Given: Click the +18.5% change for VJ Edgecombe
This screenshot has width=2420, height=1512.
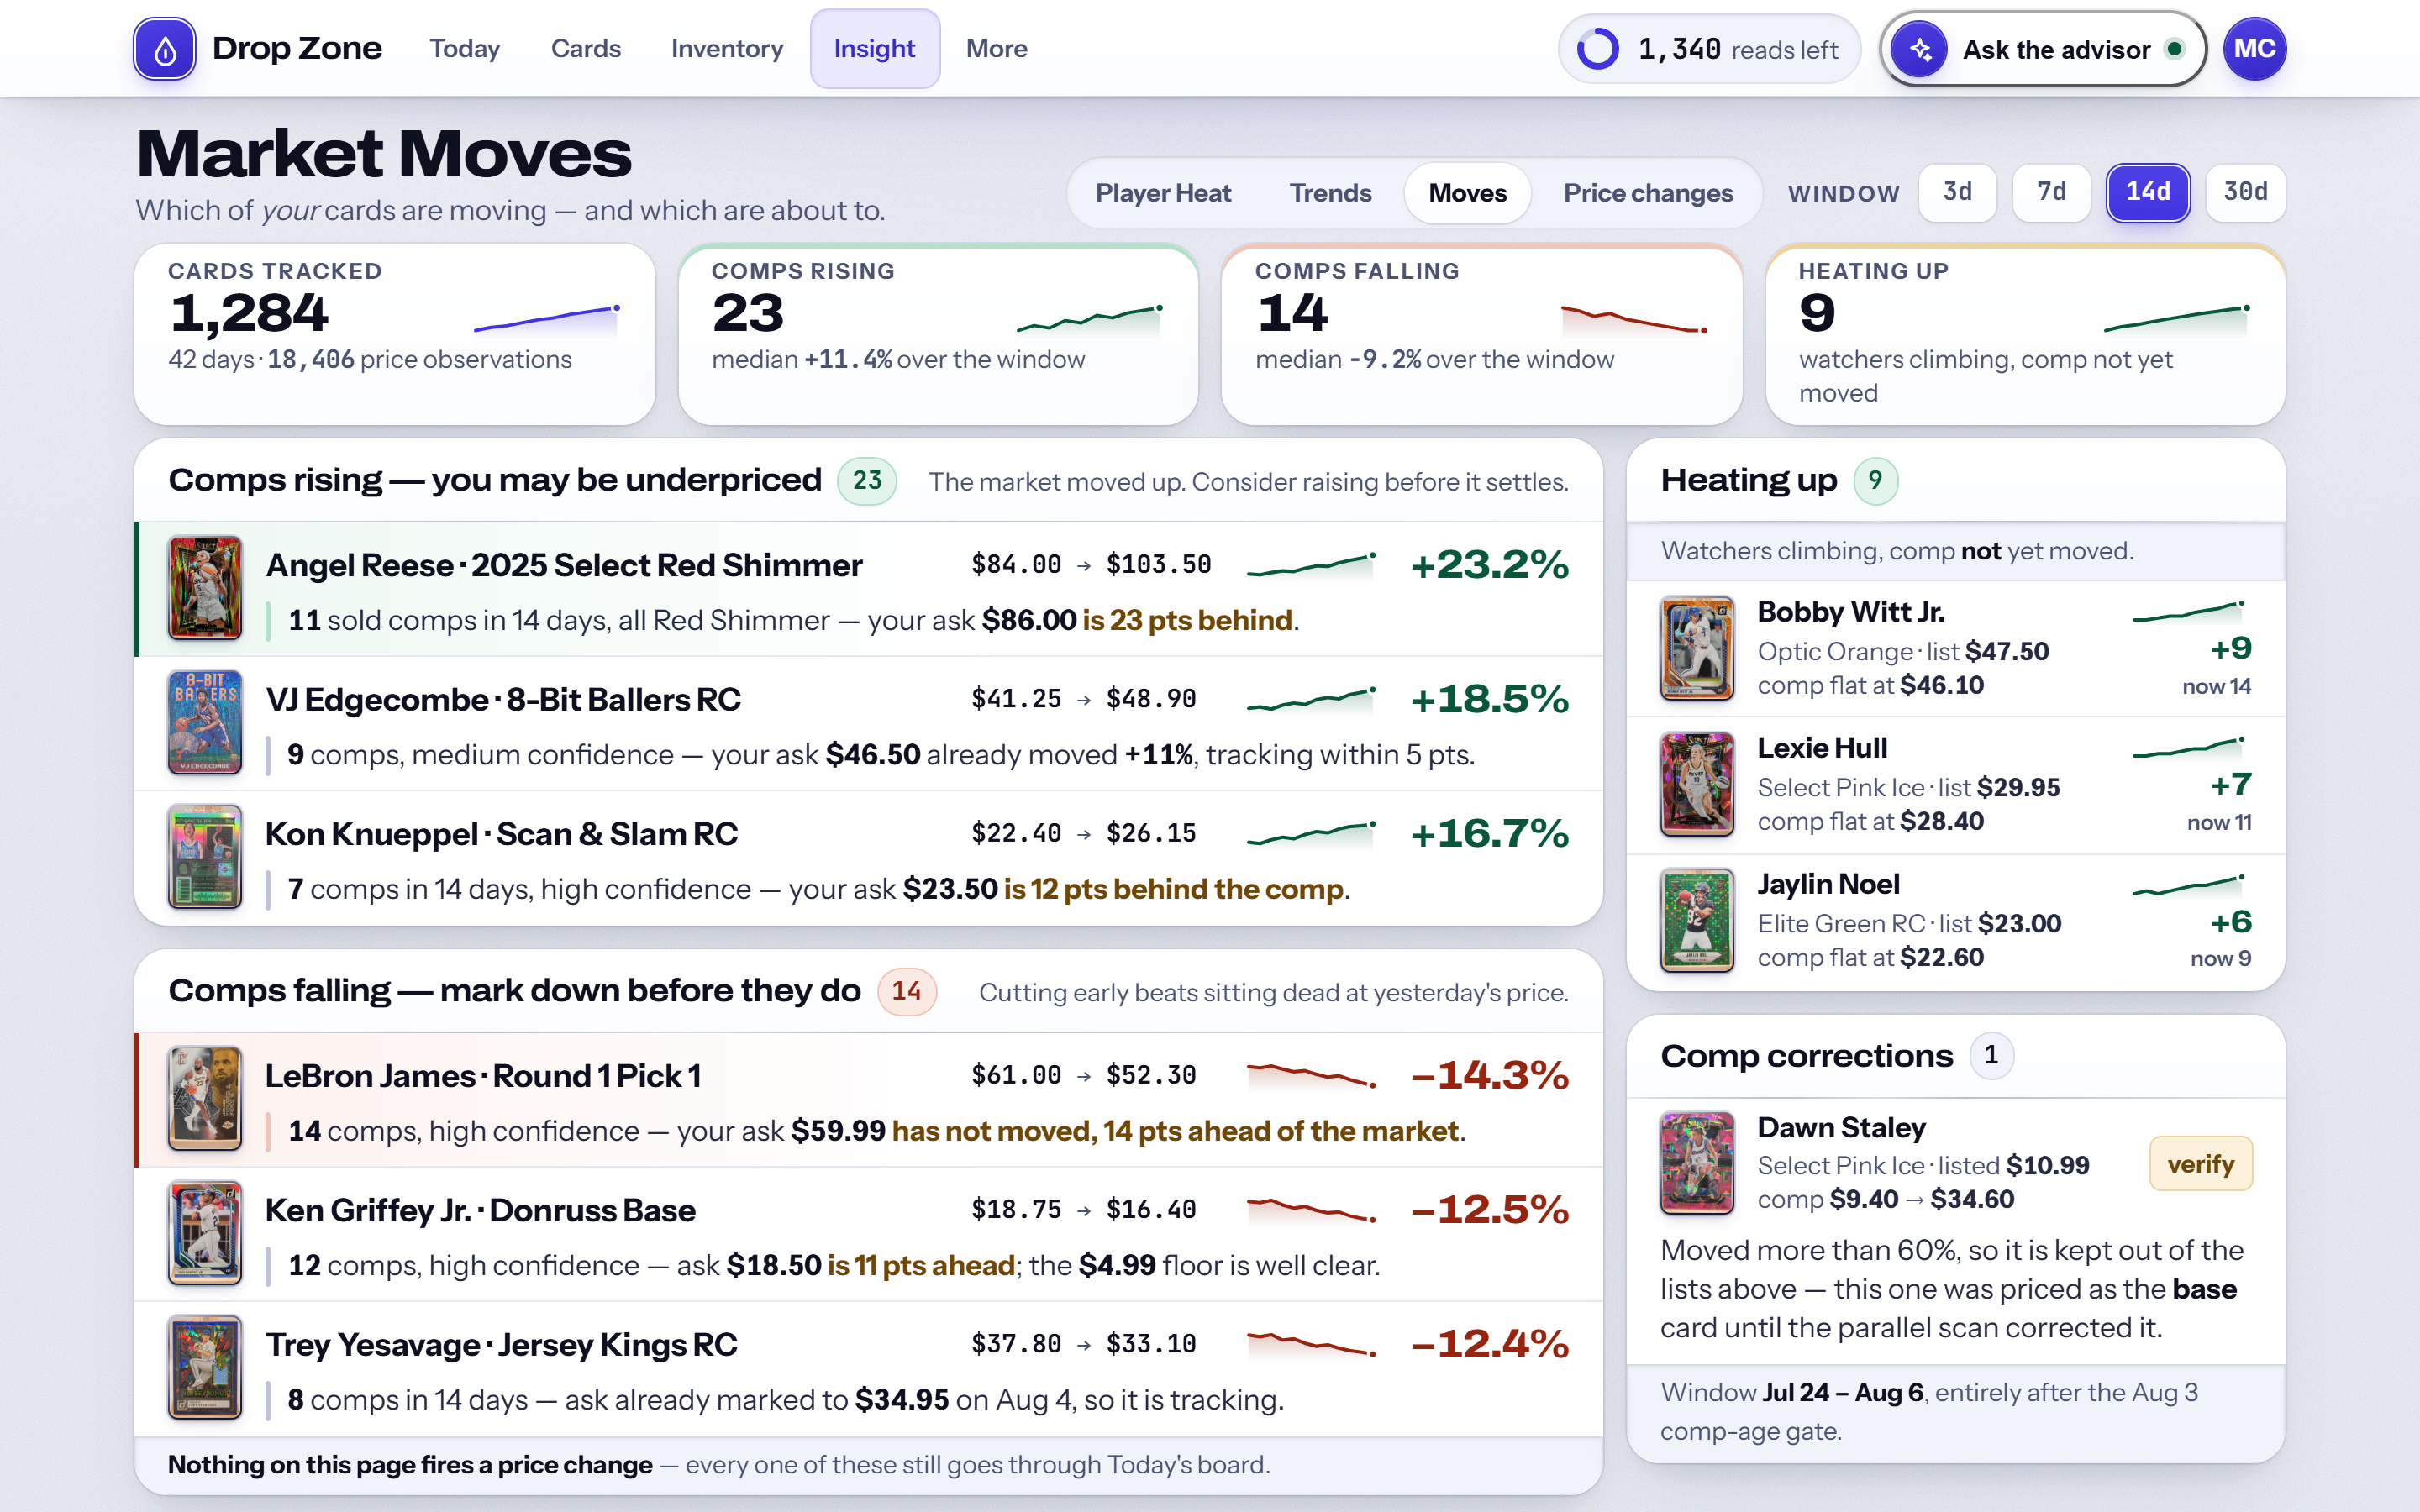Looking at the screenshot, I should [x=1489, y=699].
